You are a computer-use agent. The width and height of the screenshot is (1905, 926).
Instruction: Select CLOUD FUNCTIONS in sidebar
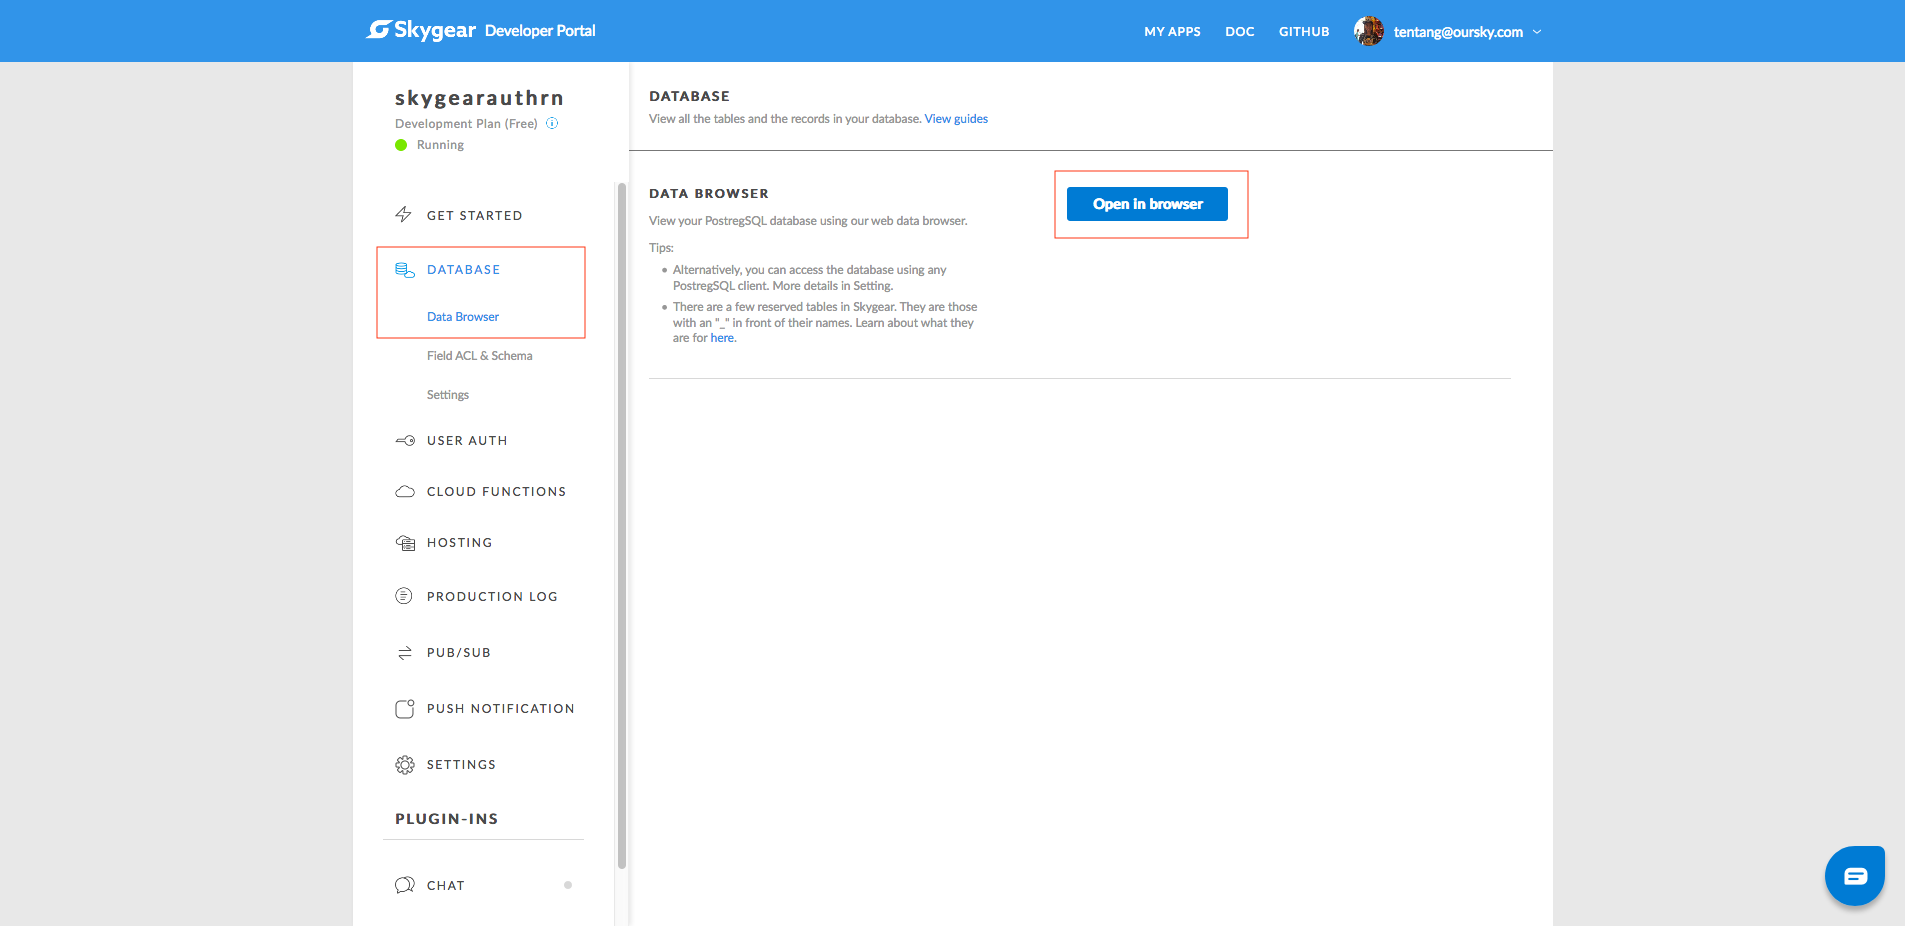pos(496,492)
